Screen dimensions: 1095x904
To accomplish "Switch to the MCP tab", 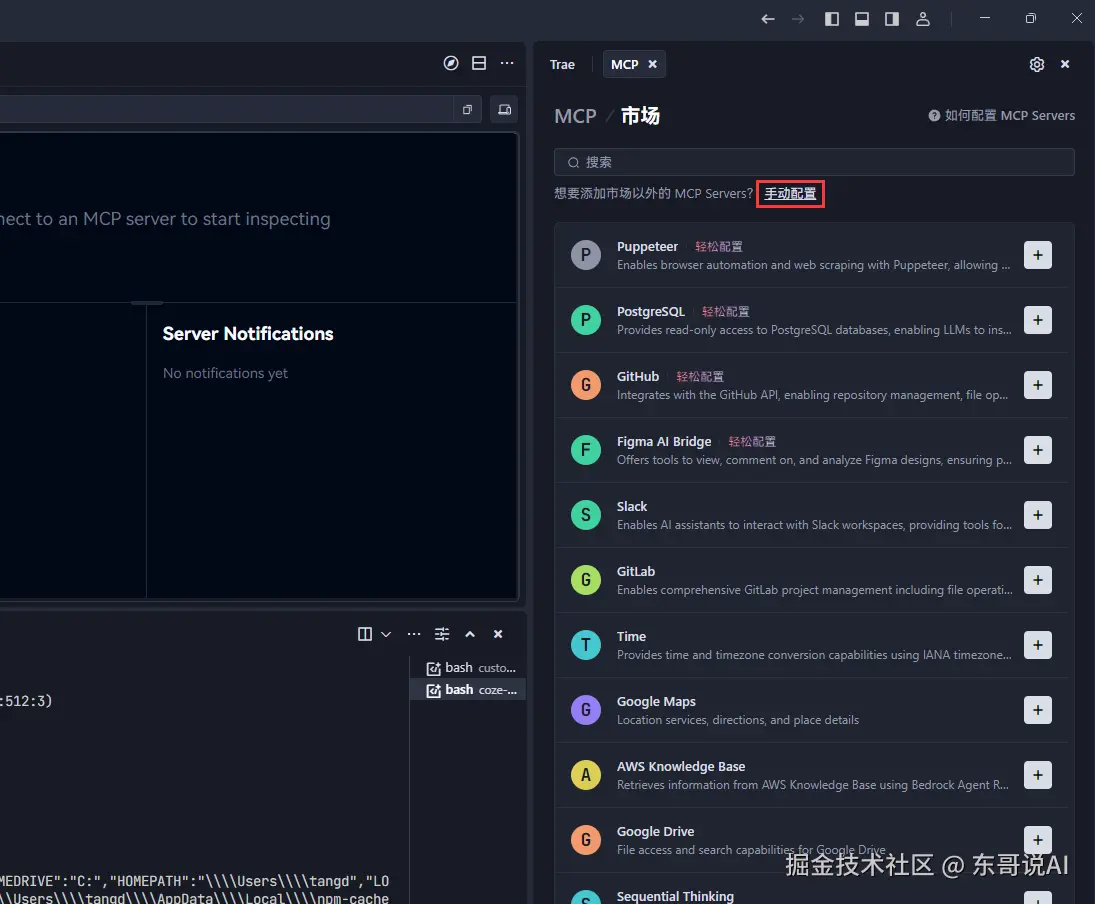I will pos(624,64).
